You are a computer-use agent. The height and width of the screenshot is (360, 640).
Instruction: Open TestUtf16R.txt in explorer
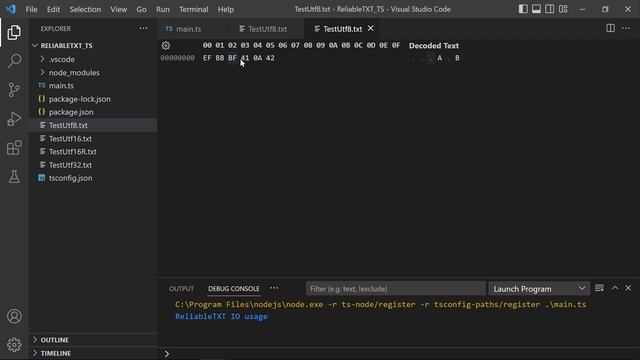tap(93, 151)
